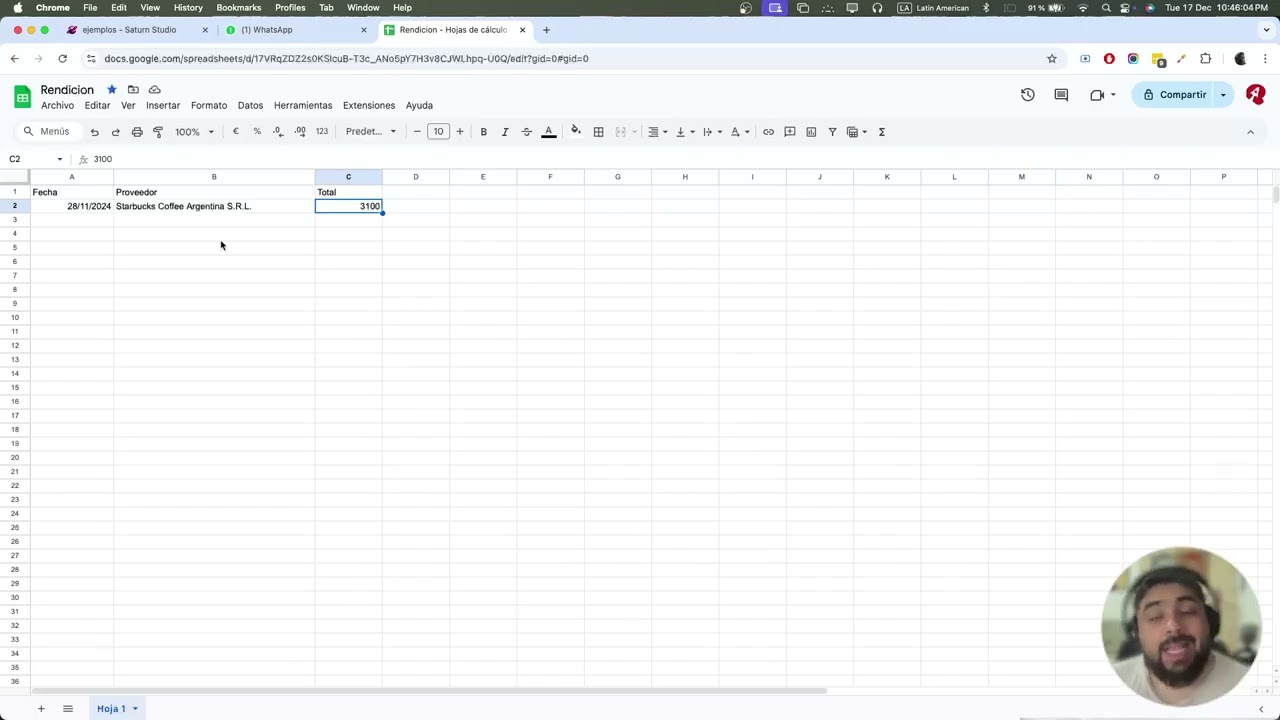
Task: Decrease decimal places button
Action: (x=278, y=132)
